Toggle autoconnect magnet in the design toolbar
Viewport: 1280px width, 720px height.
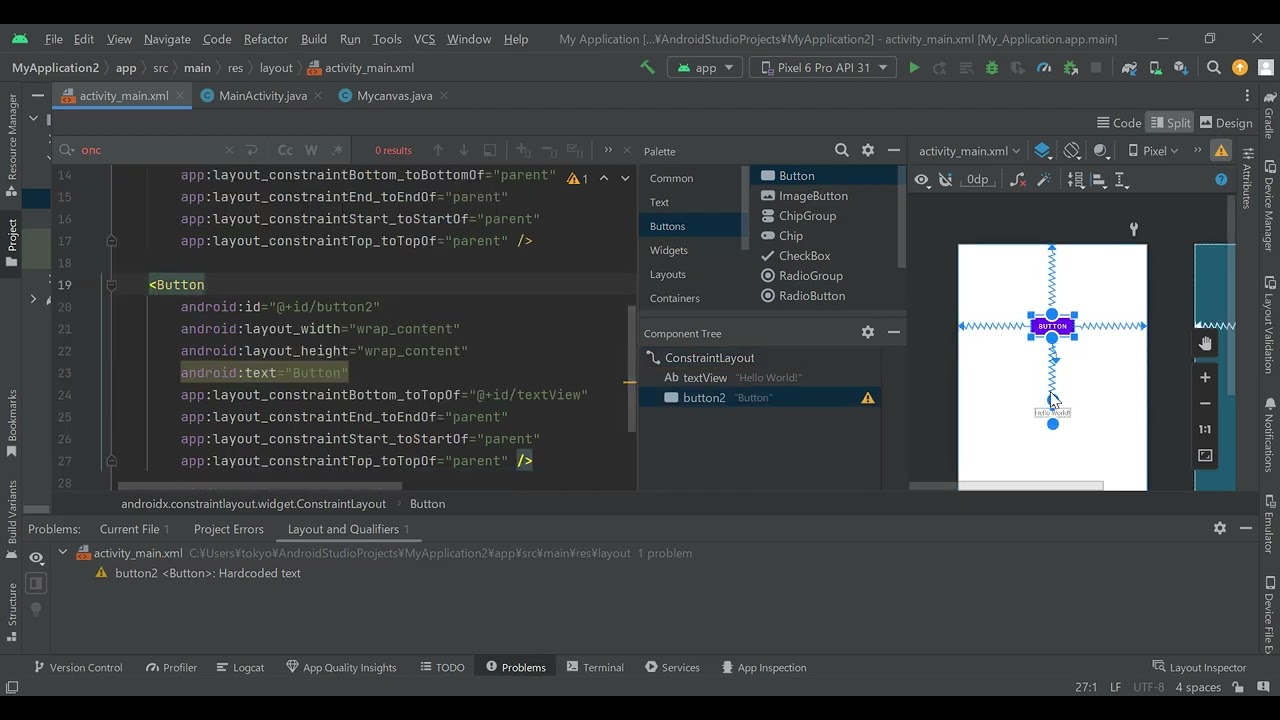tap(945, 180)
